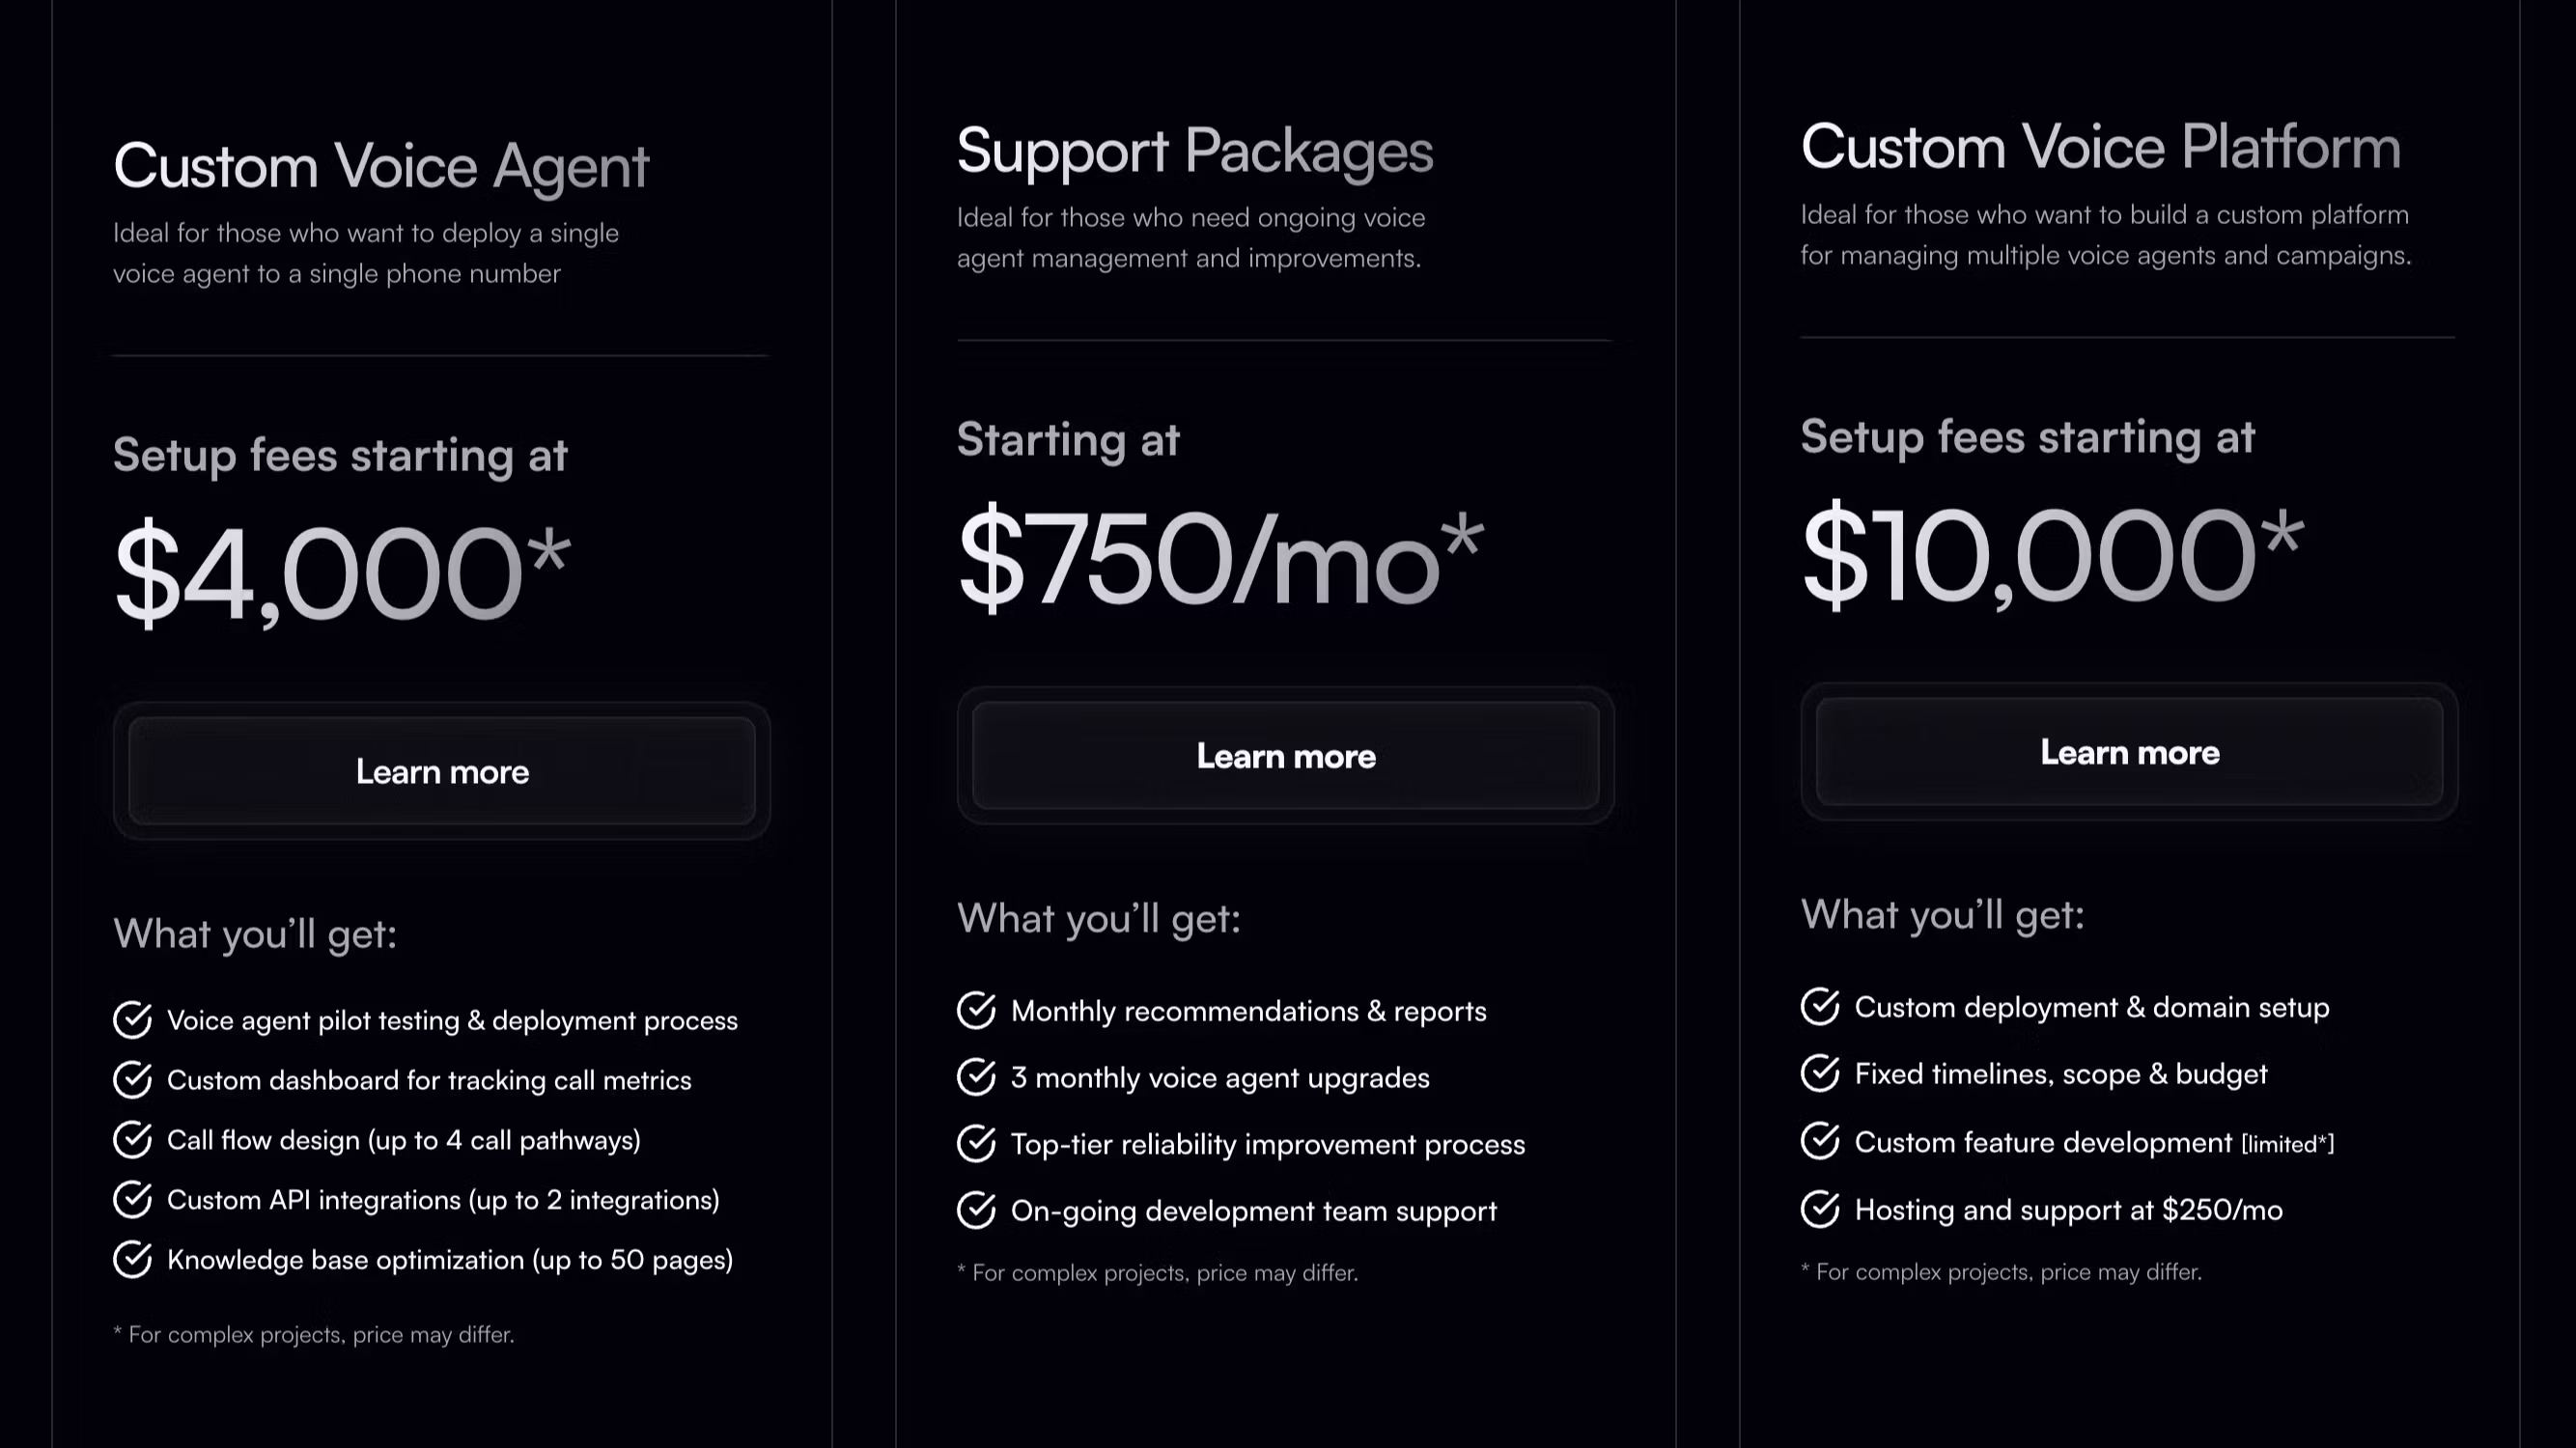Click Learn more under Custom Voice Platform
The height and width of the screenshot is (1448, 2576).
point(2129,752)
